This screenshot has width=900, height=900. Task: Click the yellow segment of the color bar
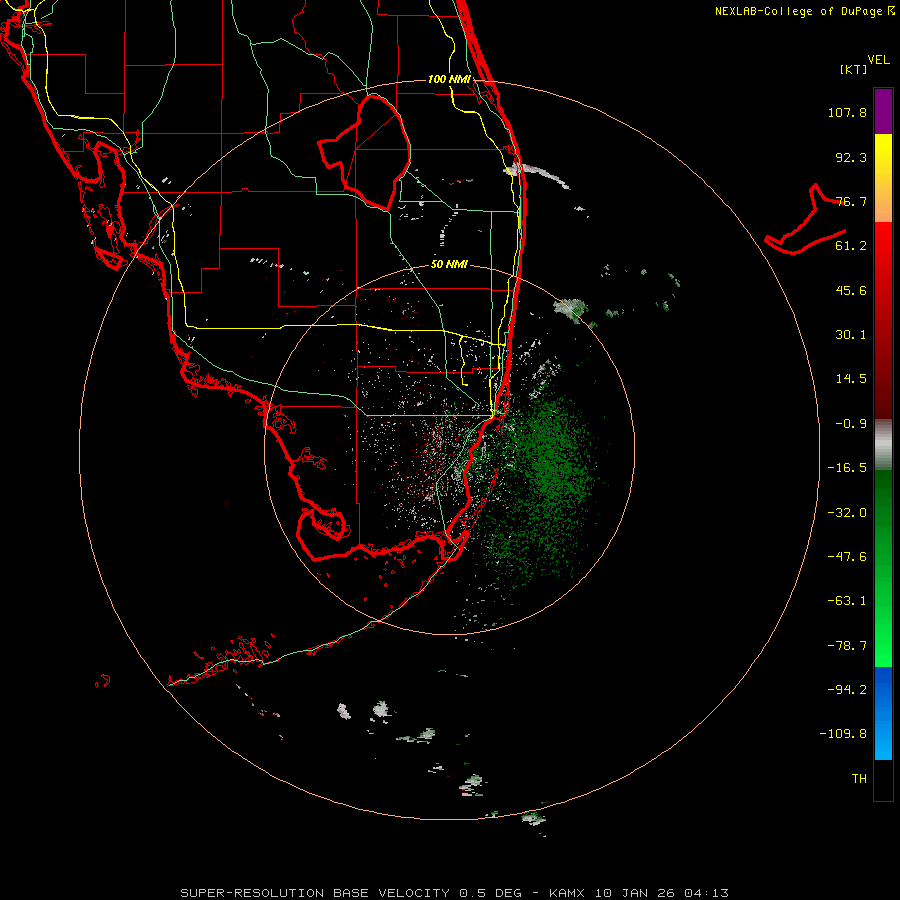(883, 155)
